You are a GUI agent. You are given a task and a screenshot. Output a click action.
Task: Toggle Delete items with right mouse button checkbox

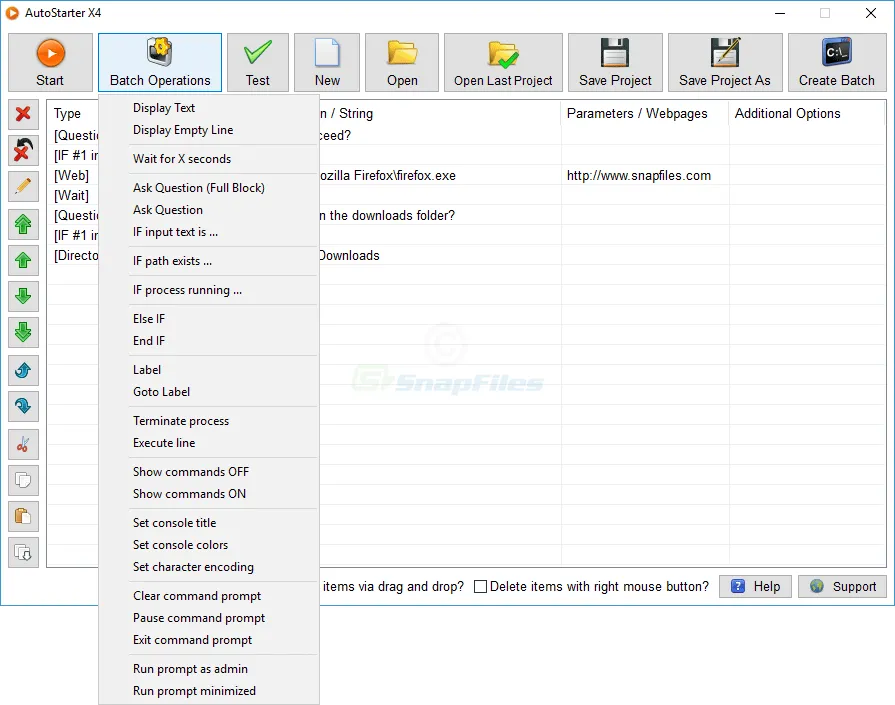pos(481,587)
